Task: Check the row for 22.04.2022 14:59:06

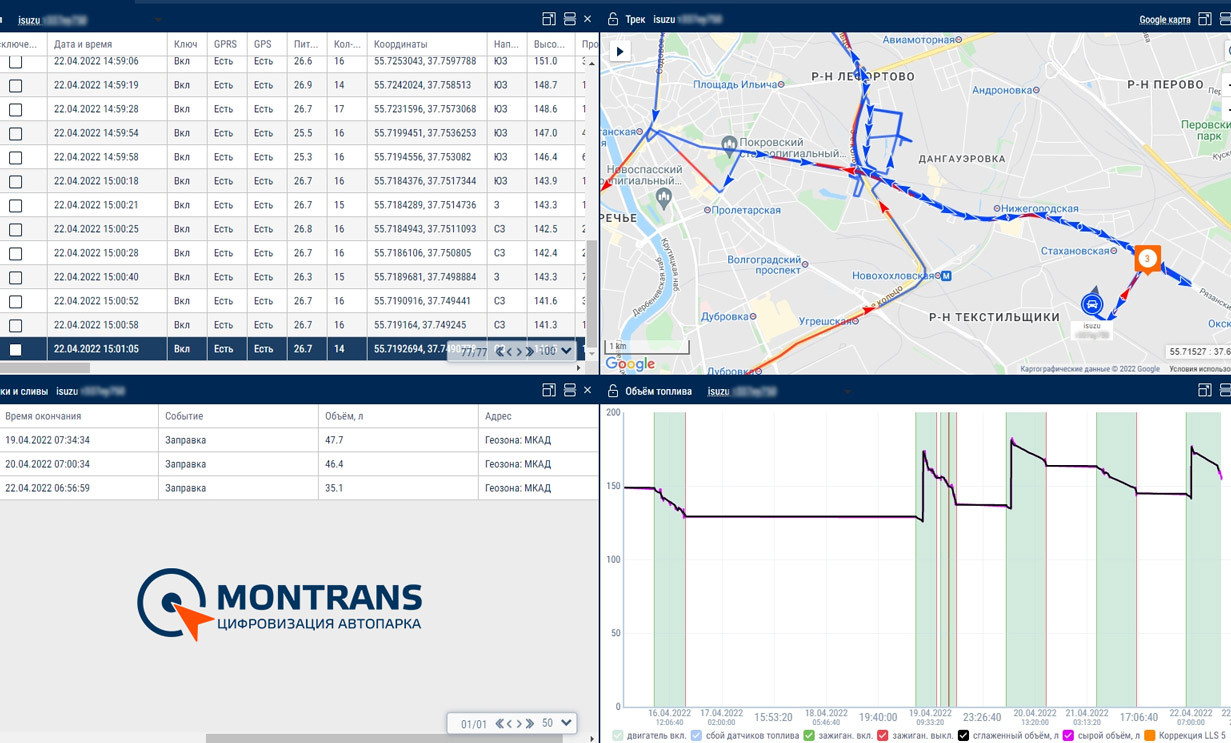Action: 15,61
